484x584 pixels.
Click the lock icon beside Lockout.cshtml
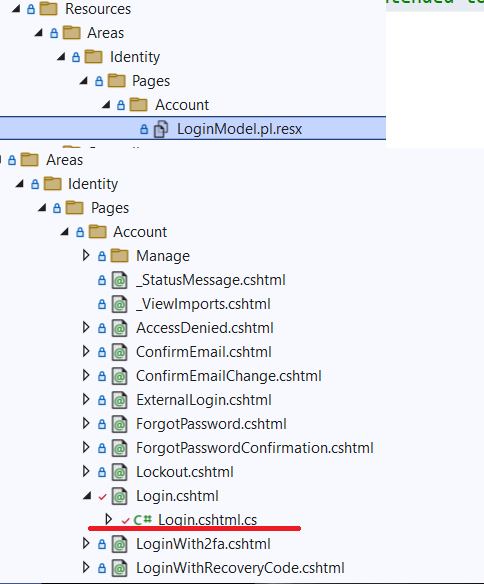click(102, 472)
